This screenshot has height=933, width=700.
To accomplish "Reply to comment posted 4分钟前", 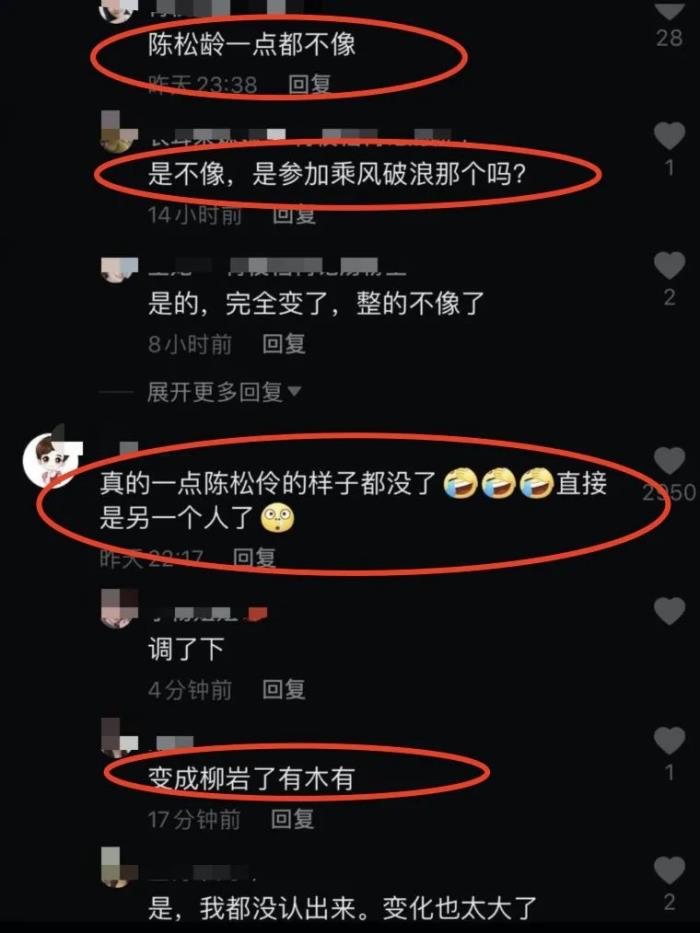I will pos(284,690).
